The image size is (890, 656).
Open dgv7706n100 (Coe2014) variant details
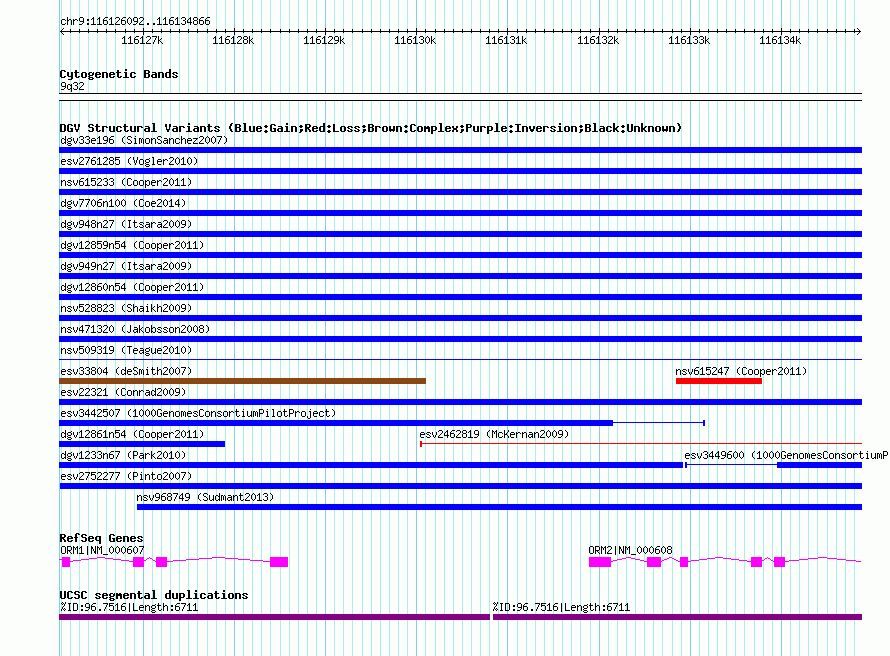pyautogui.click(x=123, y=203)
